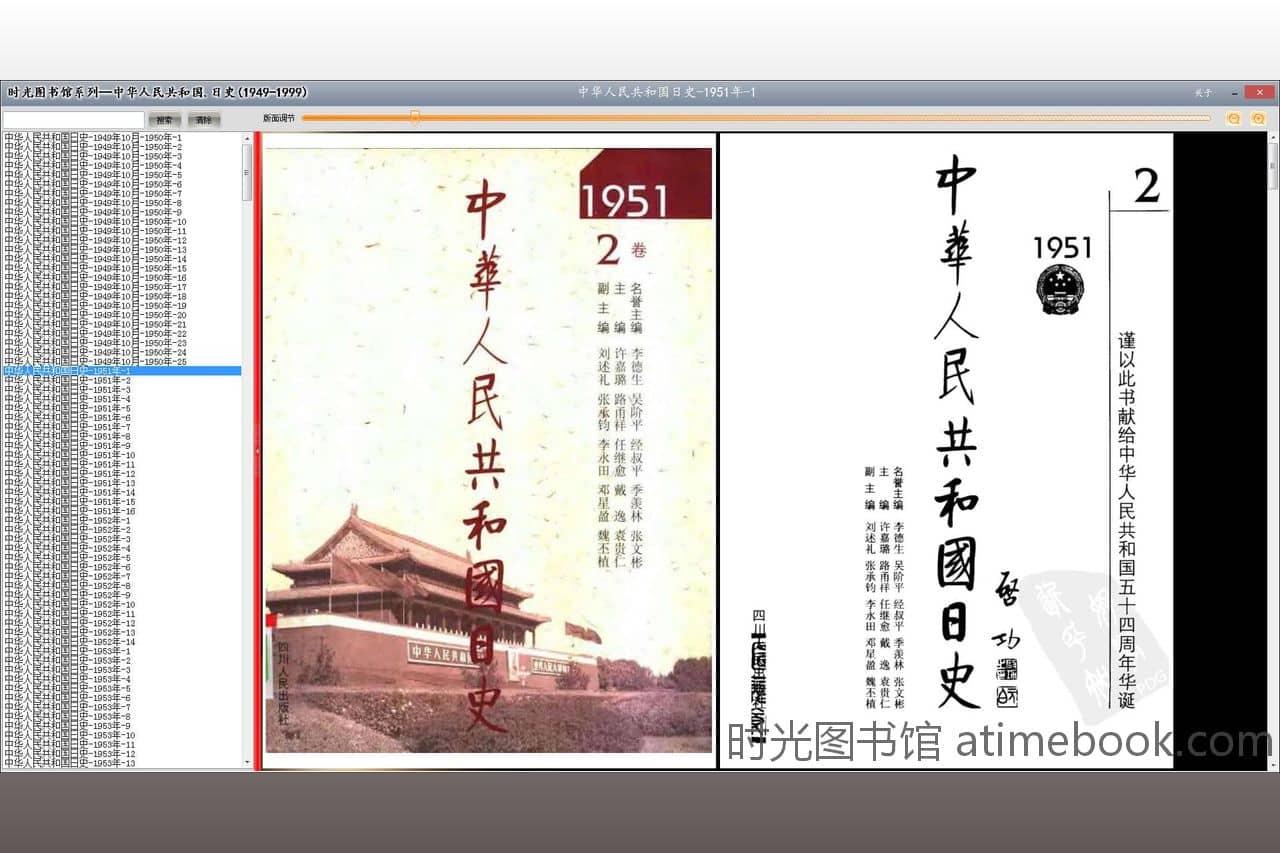Screen dimensions: 1280x853
Task: Select list row 1949年10月-1950年-8
Action: tap(121, 203)
